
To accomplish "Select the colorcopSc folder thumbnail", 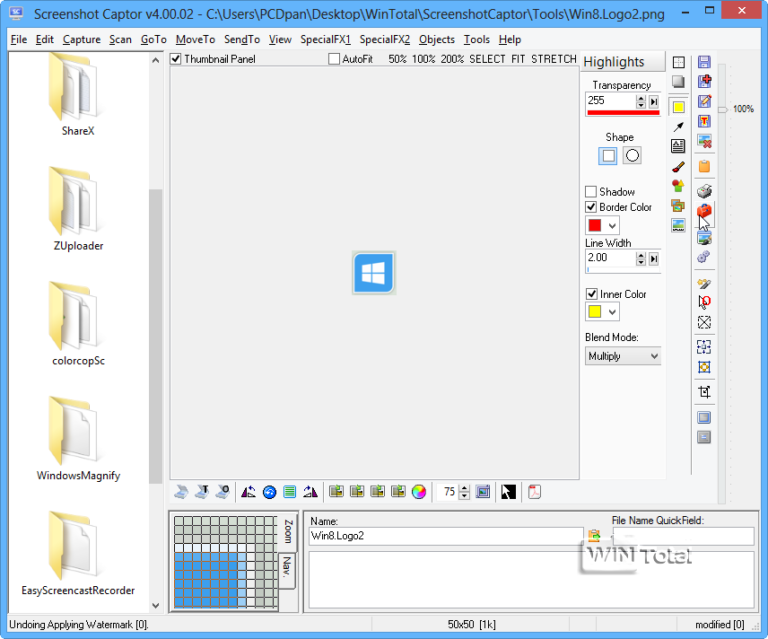I will (x=78, y=323).
